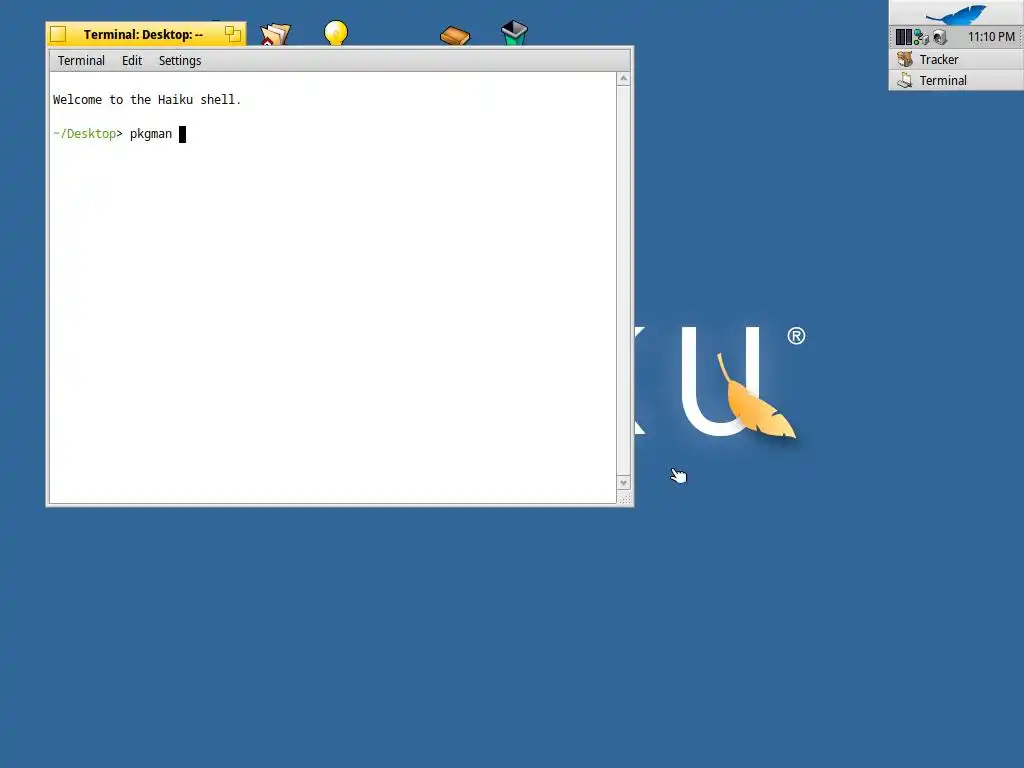Click the Trash bin desktop icon
Viewport: 1024px width, 768px height.
coord(514,33)
